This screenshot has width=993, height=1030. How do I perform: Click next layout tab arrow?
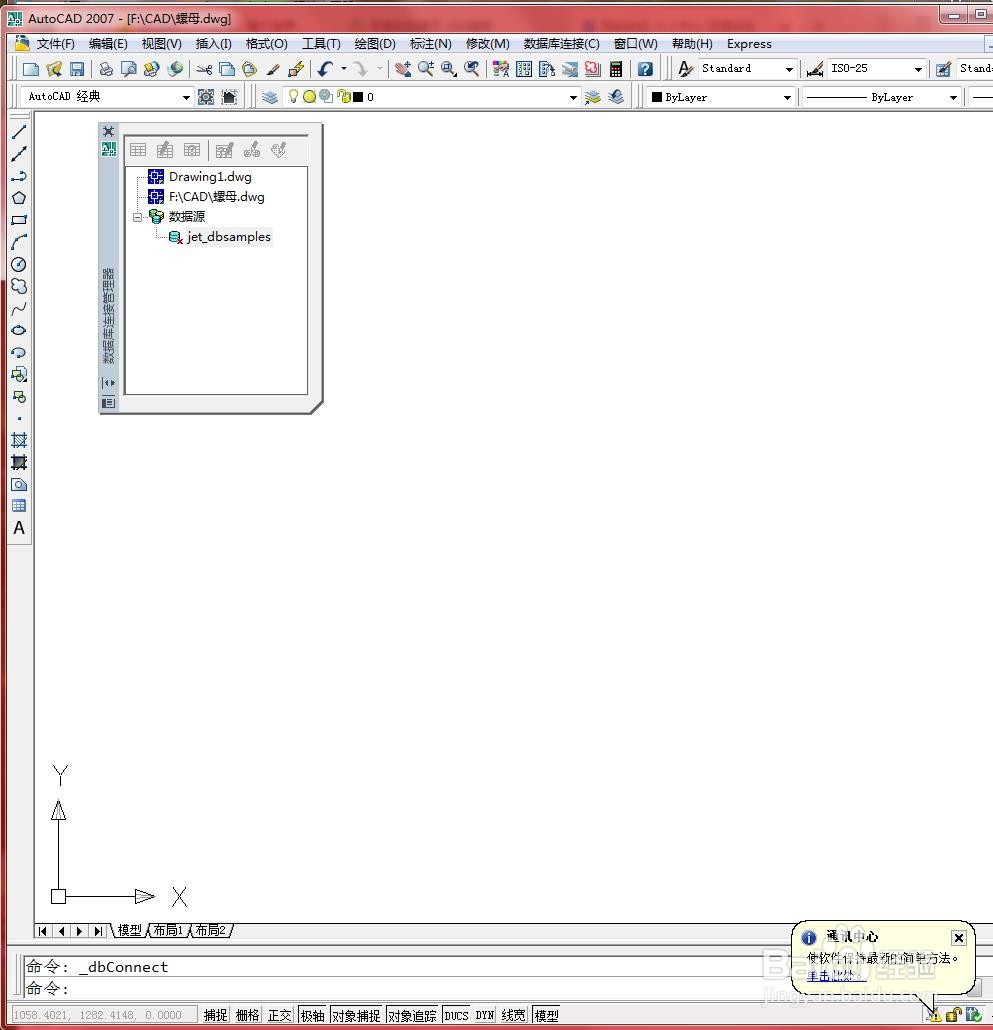pyautogui.click(x=79, y=931)
